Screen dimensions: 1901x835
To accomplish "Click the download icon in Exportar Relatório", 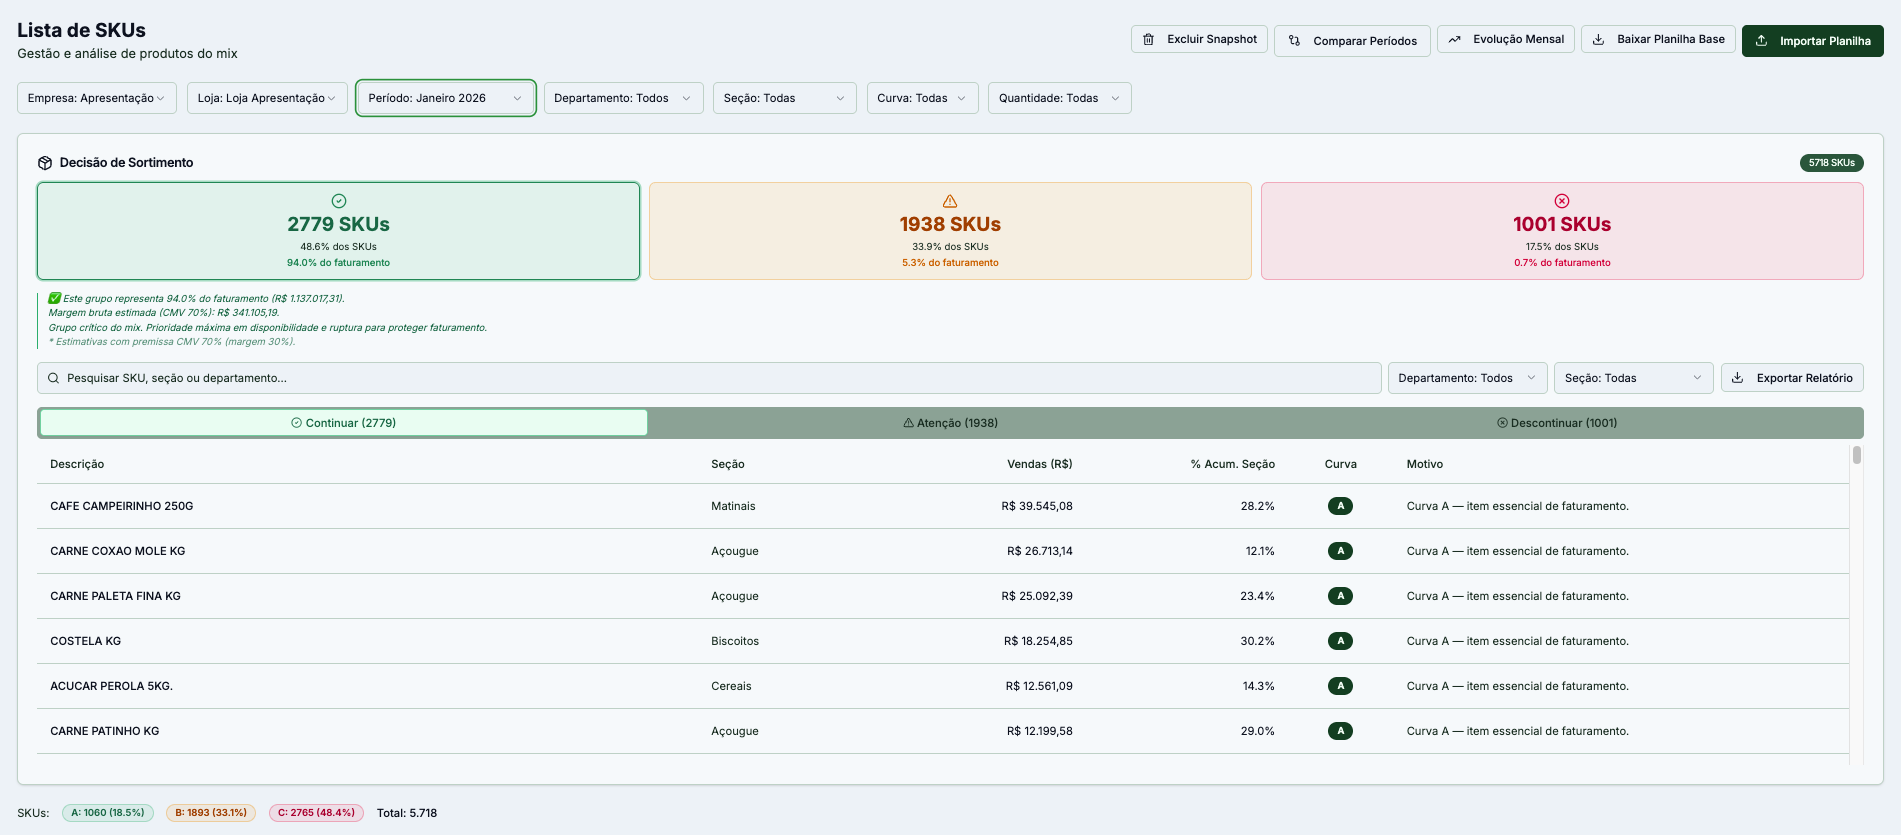I will coord(1737,378).
